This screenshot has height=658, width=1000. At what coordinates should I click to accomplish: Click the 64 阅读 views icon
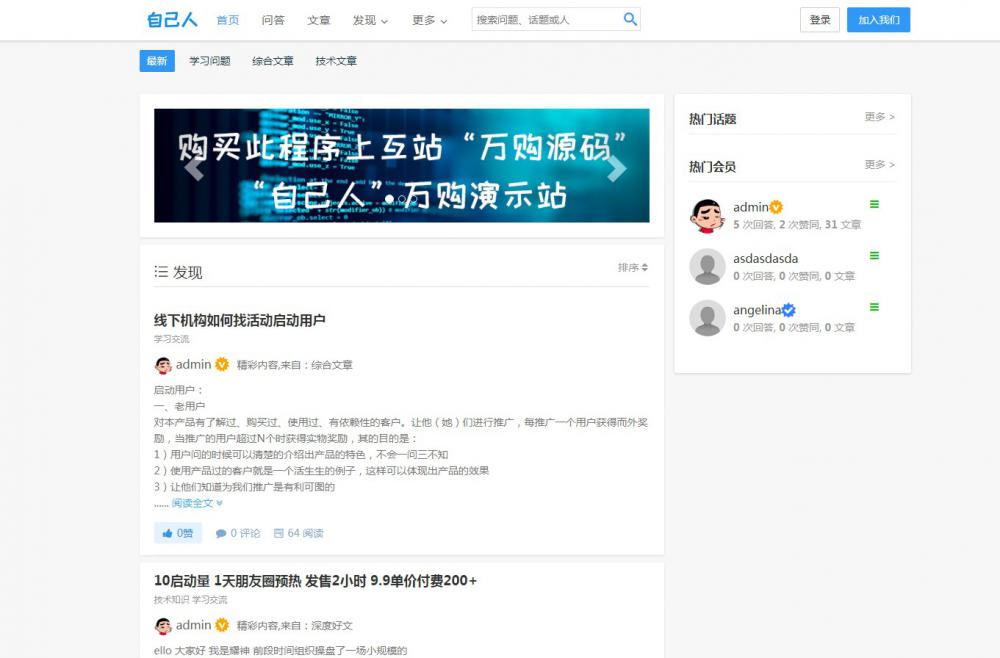pyautogui.click(x=279, y=534)
